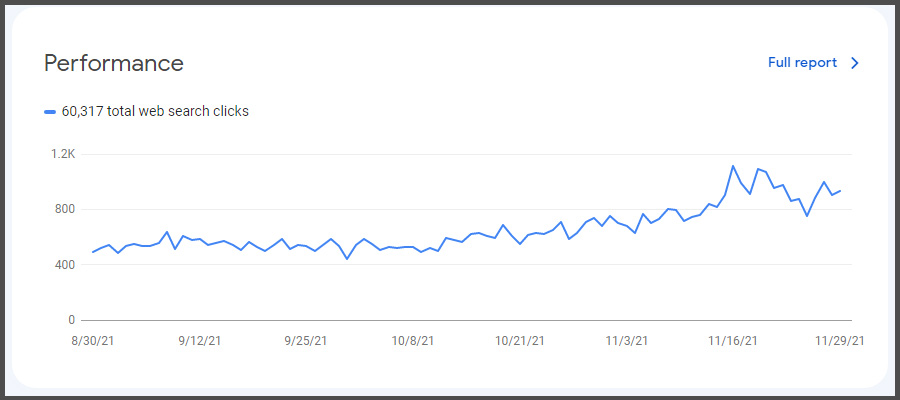This screenshot has width=900, height=400.
Task: Click the 9/12/21 date label
Action: (x=198, y=341)
